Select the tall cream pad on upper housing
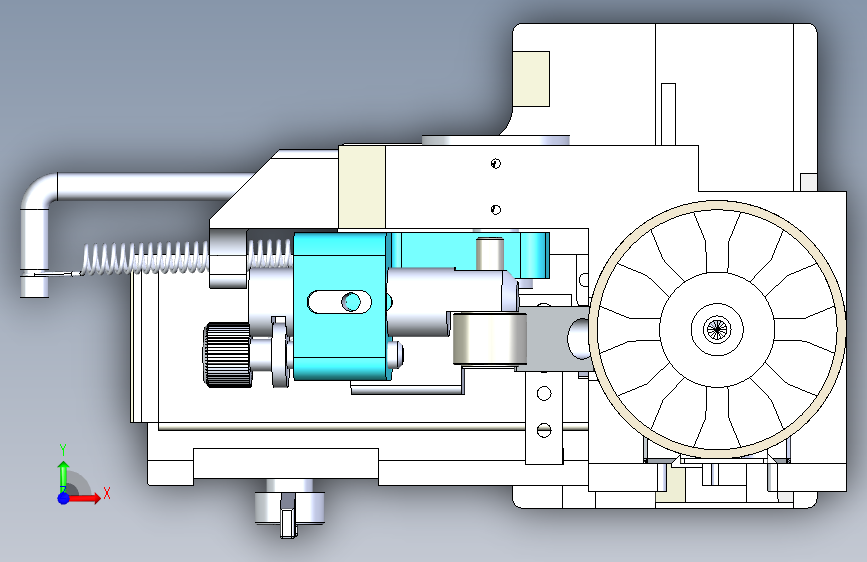Image resolution: width=867 pixels, height=562 pixels. click(x=362, y=187)
